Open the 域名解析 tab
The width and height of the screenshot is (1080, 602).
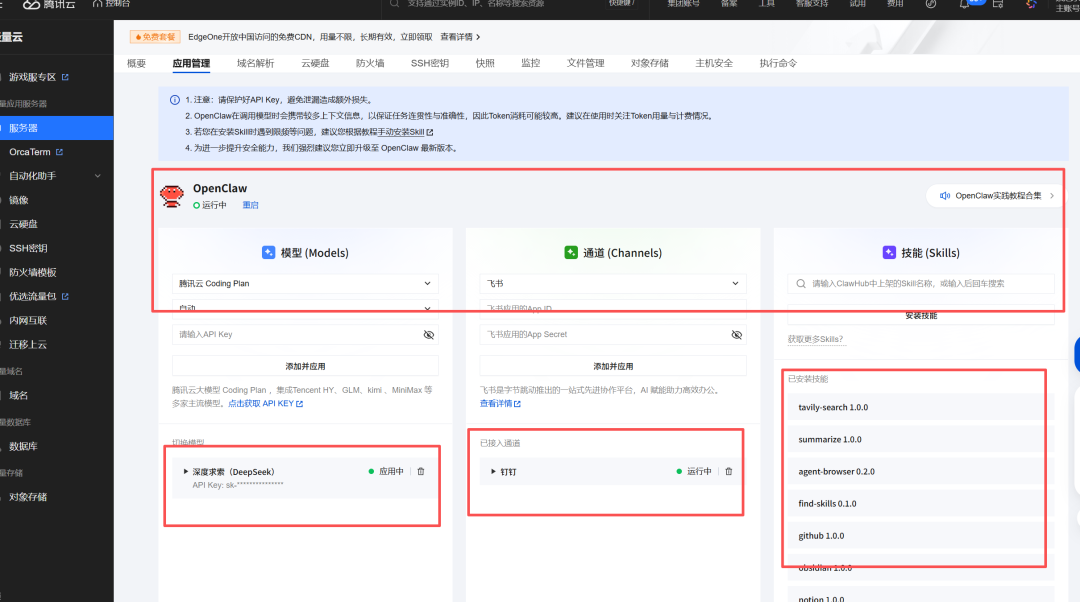pos(256,63)
